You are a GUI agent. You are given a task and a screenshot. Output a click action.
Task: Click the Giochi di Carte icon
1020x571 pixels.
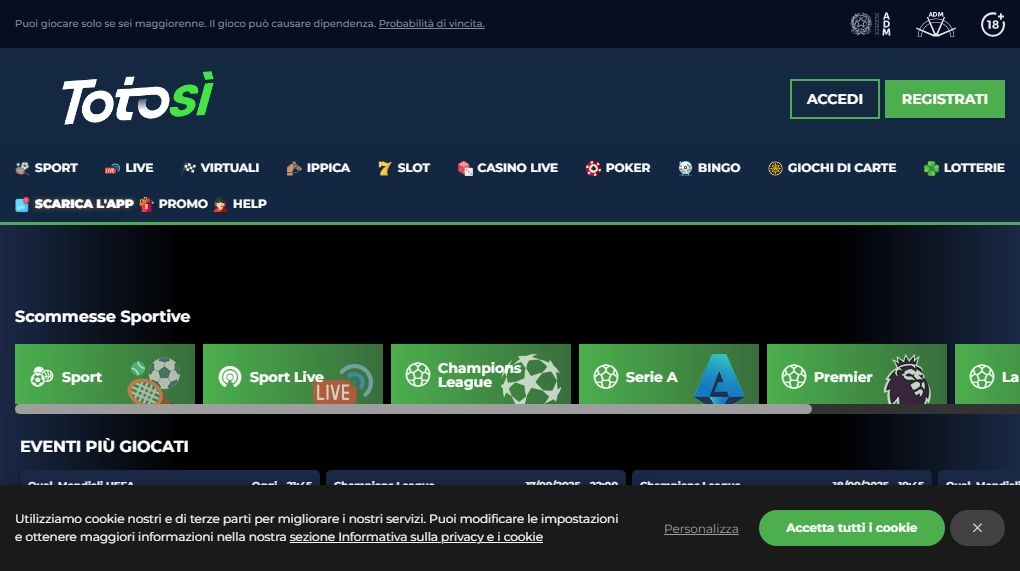click(775, 168)
